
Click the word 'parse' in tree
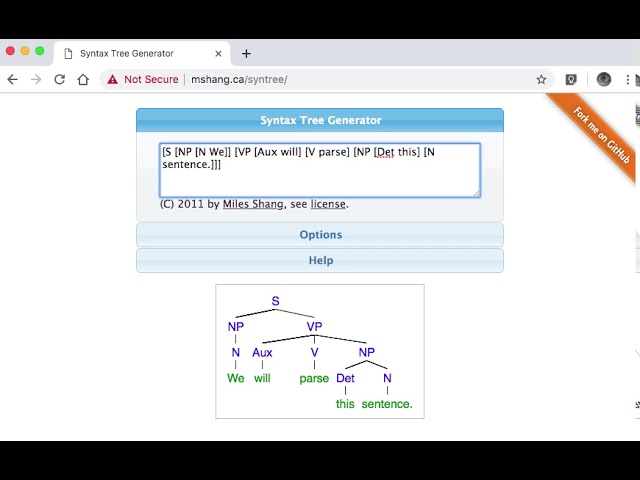tap(314, 379)
